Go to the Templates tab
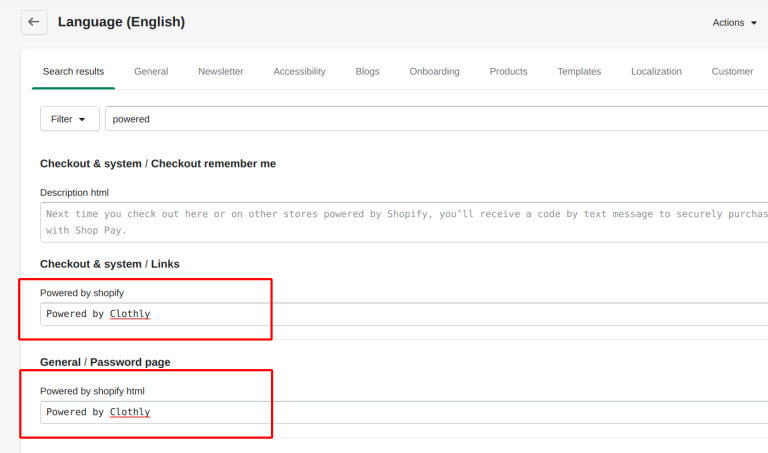 tap(579, 72)
